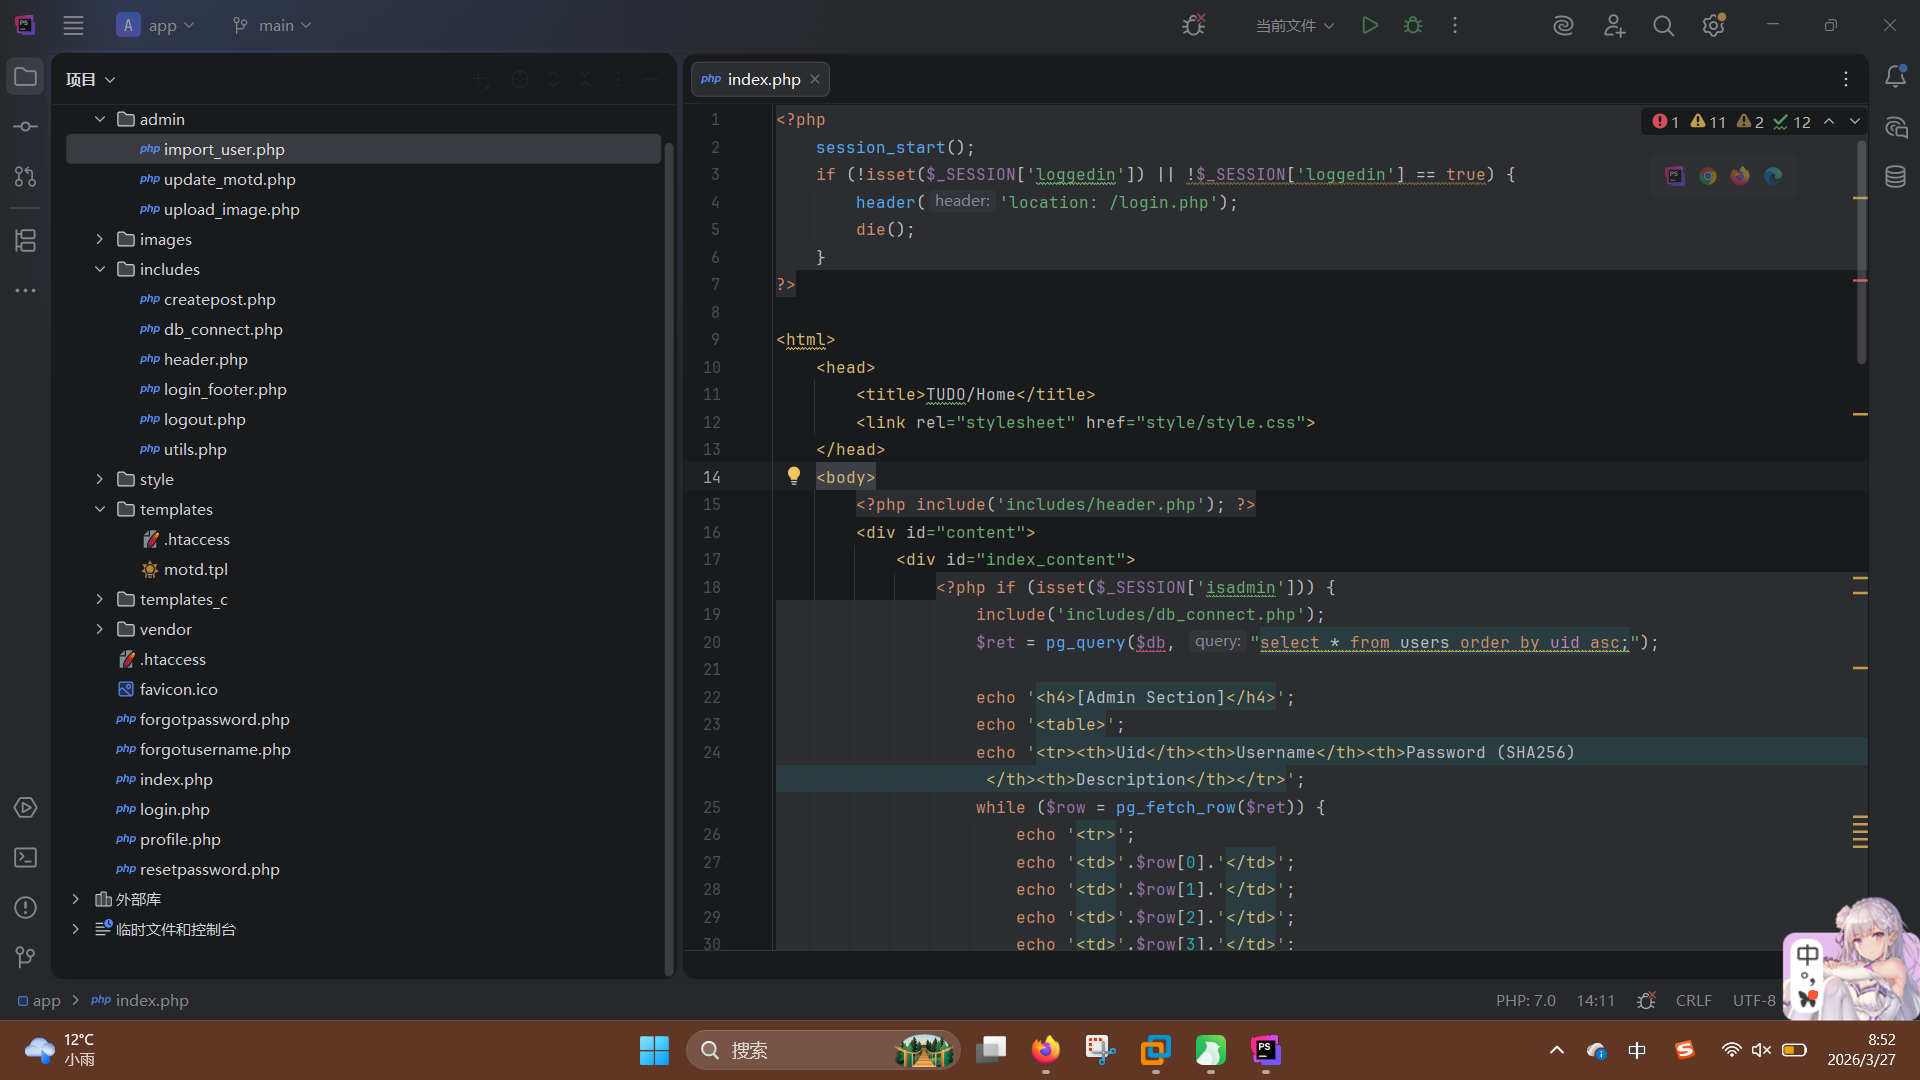The image size is (1920, 1080).
Task: Open the Problems tool window
Action: coord(26,908)
